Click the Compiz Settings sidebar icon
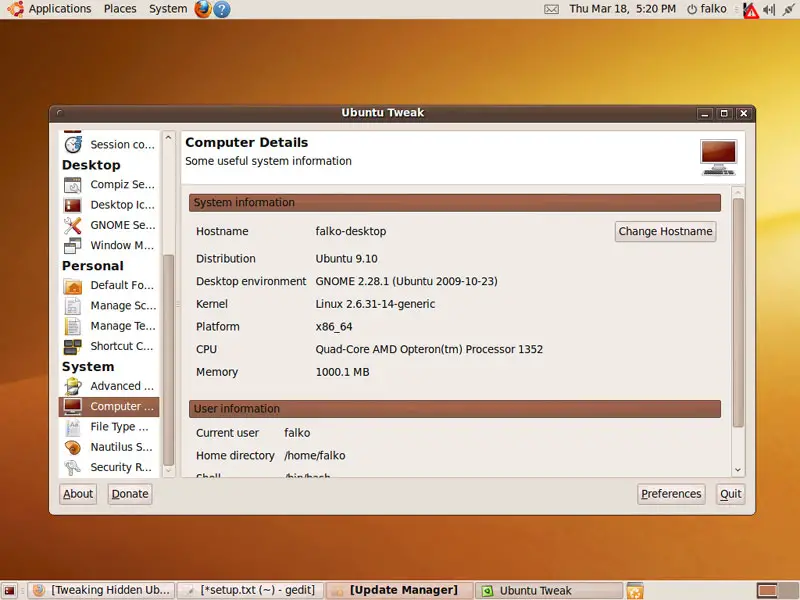The height and width of the screenshot is (600, 800). 73,185
